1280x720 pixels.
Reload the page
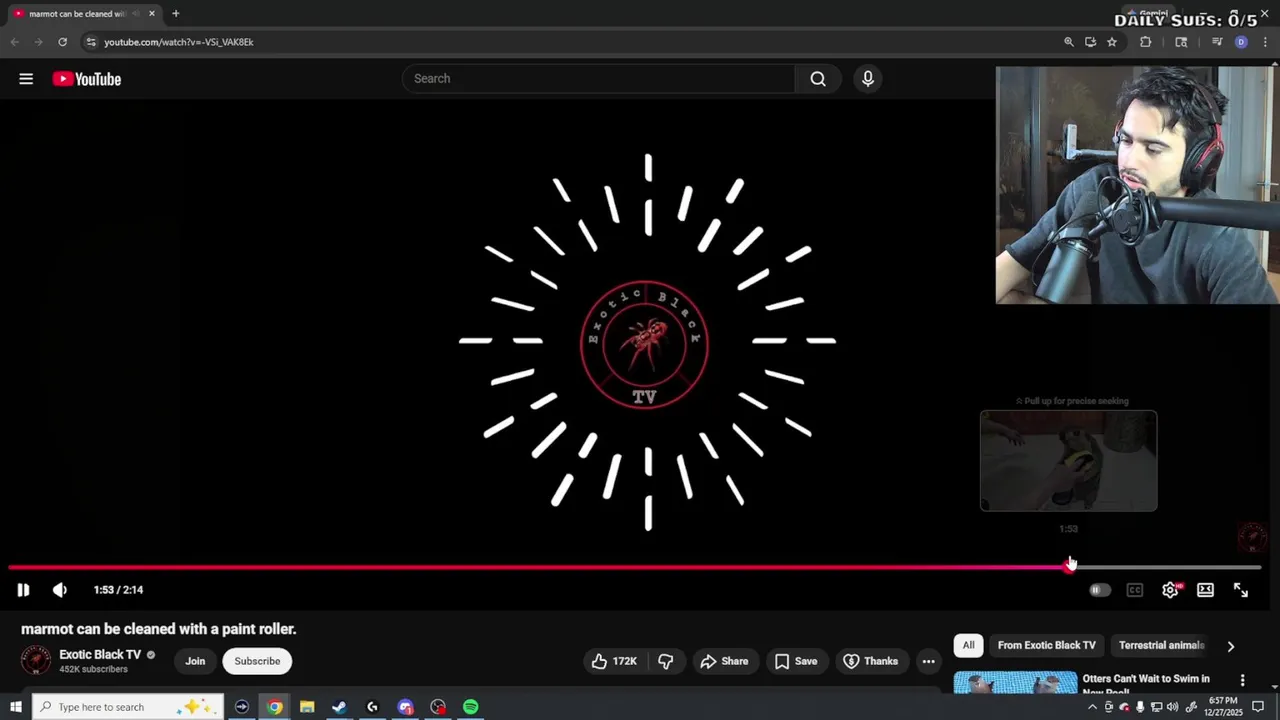[62, 42]
